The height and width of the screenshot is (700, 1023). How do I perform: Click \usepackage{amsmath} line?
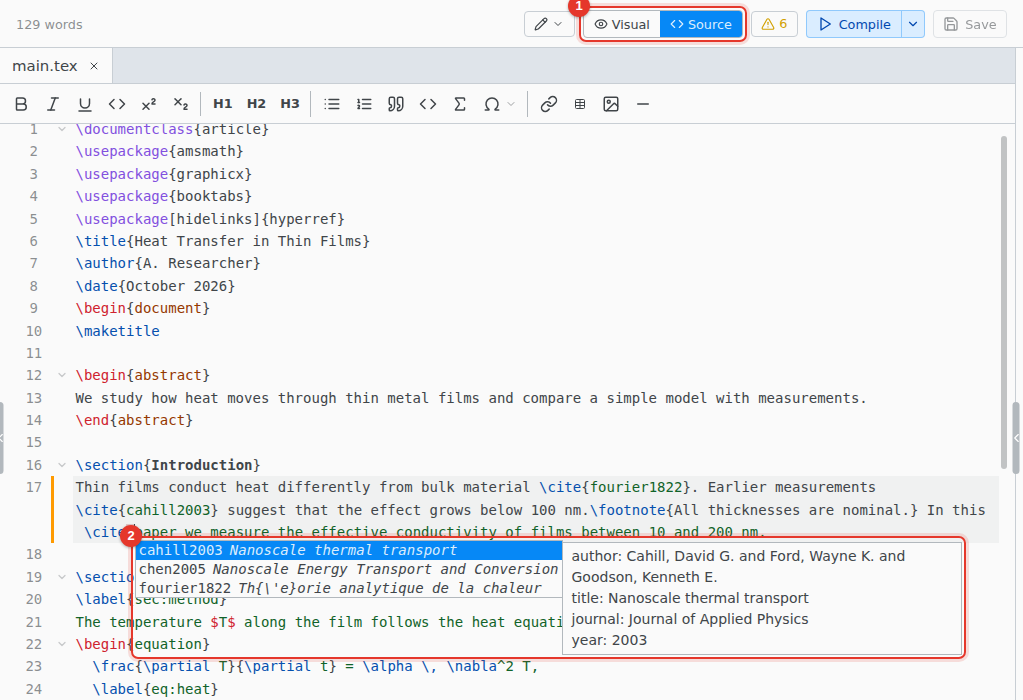159,151
